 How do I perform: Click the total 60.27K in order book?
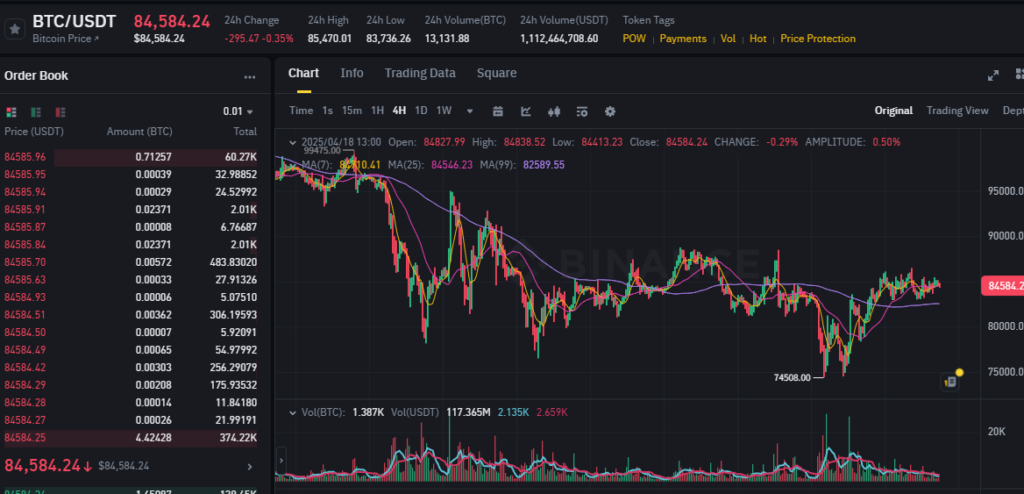[x=240, y=157]
